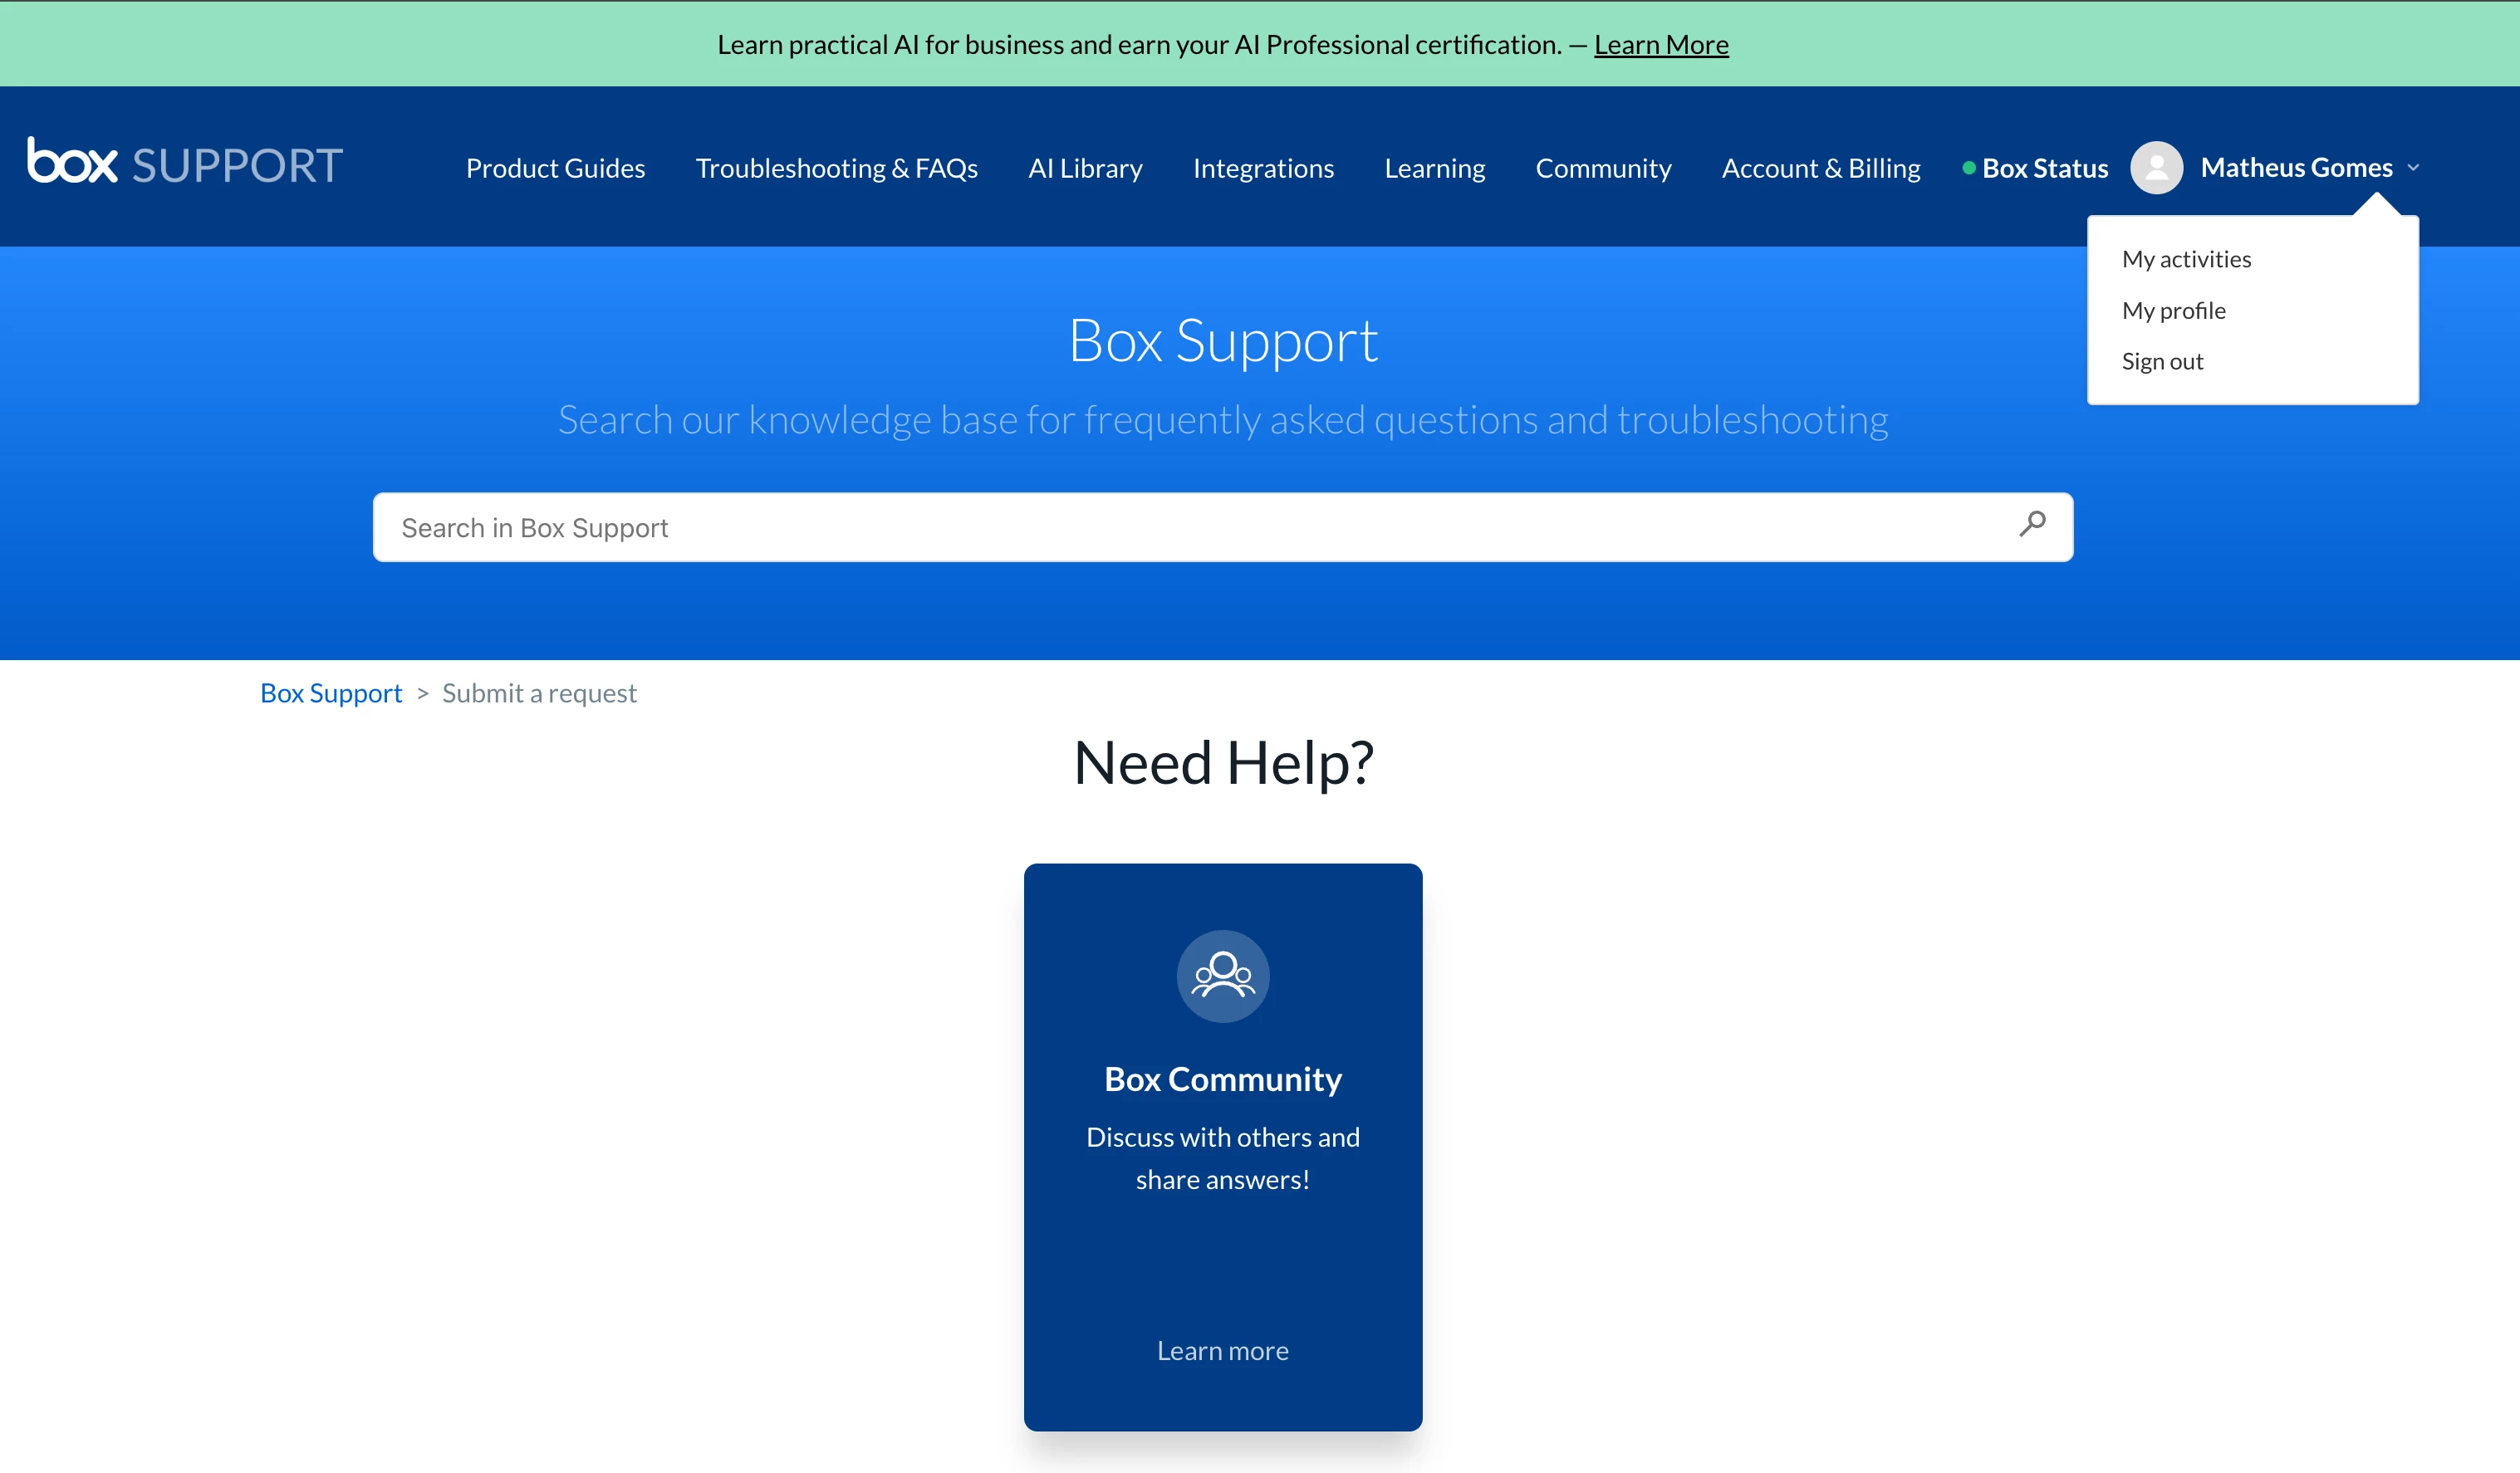This screenshot has width=2520, height=1473.
Task: Select My activities from user menu
Action: click(x=2186, y=259)
